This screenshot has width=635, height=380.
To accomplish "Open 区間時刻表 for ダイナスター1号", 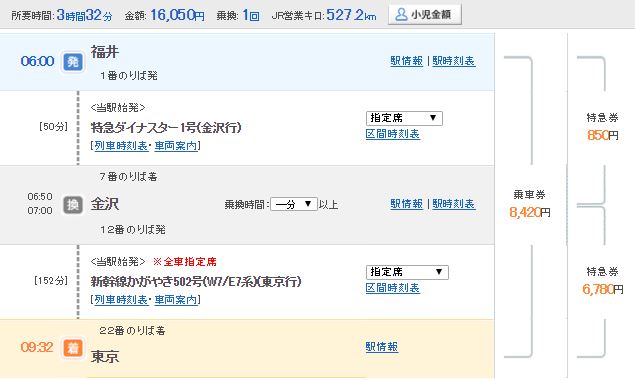I will (392, 134).
